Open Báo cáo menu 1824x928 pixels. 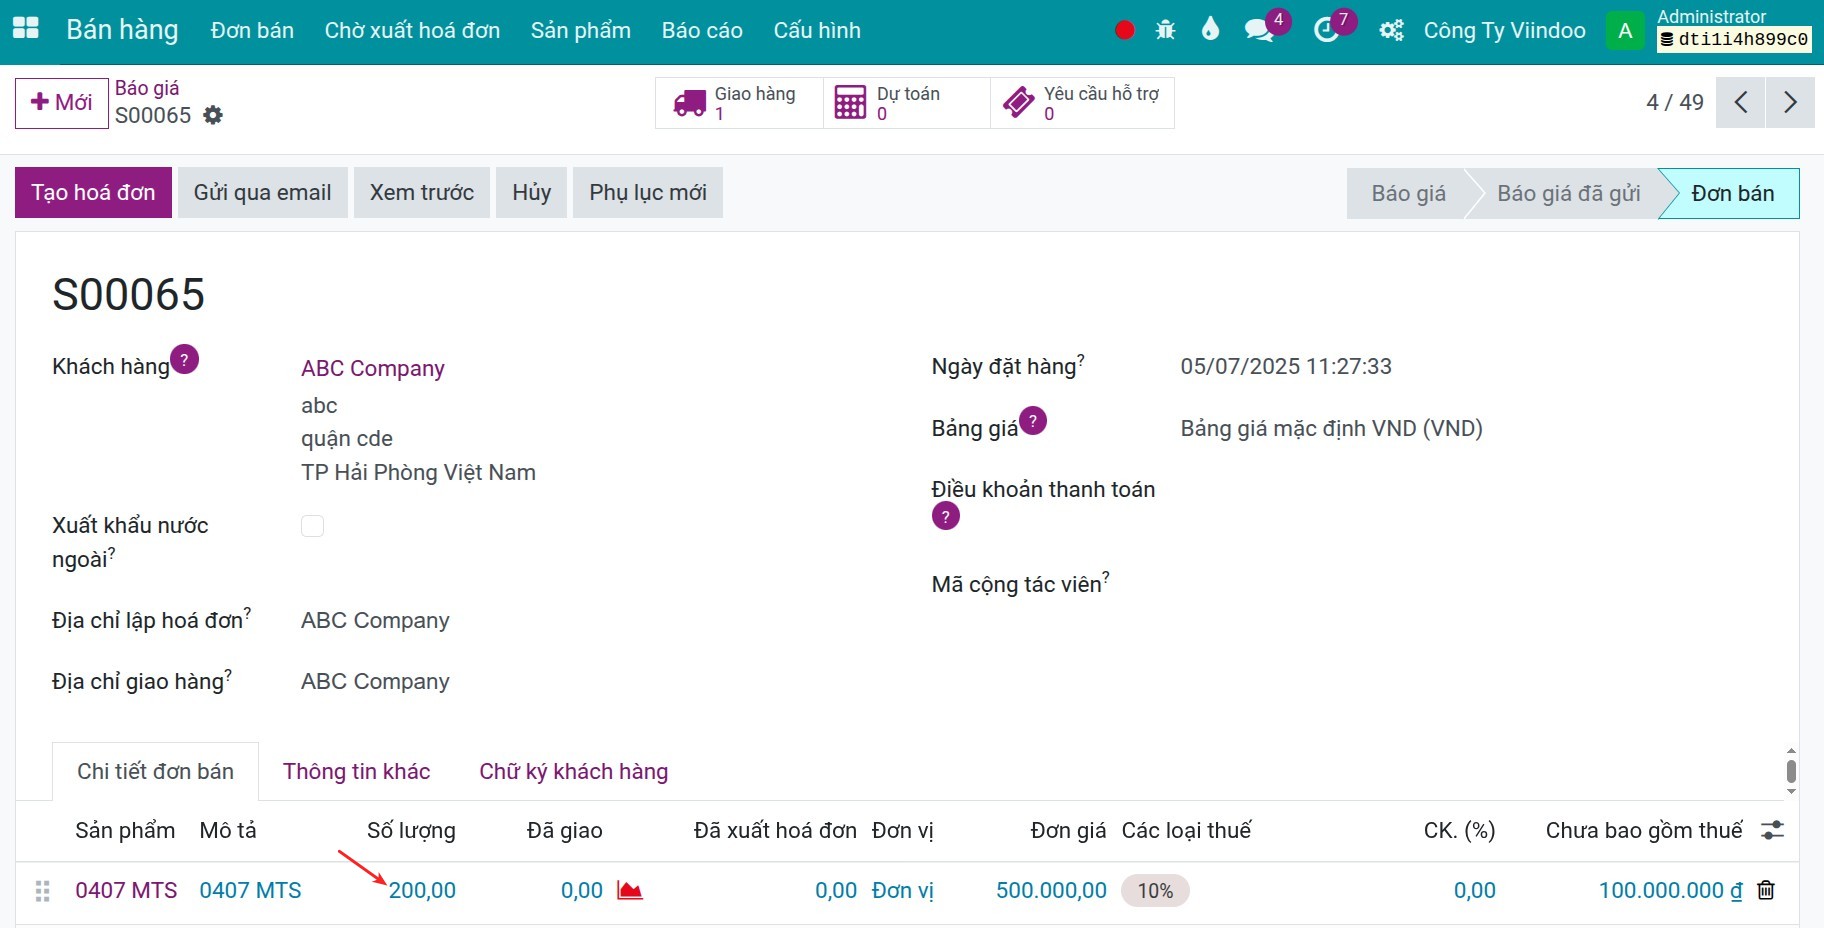pos(702,30)
